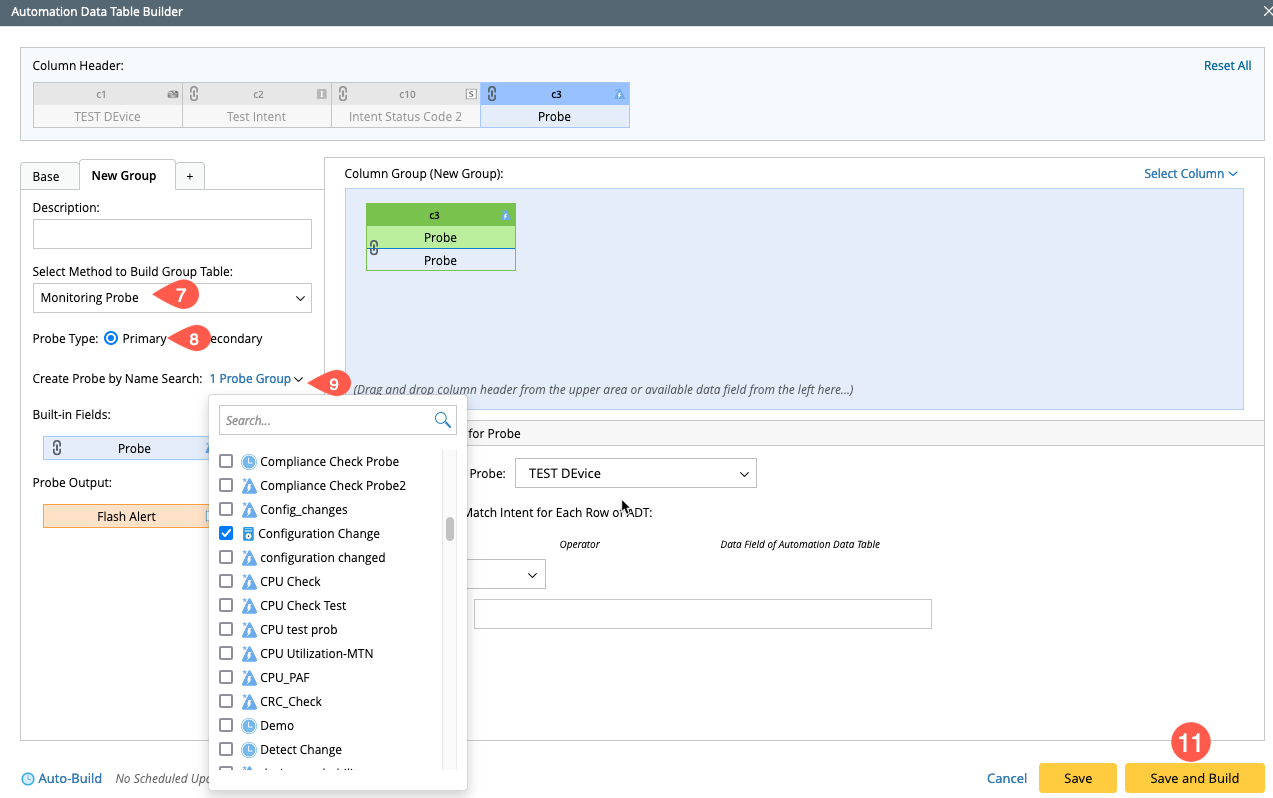Uncheck the Configuration Change checkbox
Image resolution: width=1273 pixels, height=798 pixels.
tap(226, 533)
